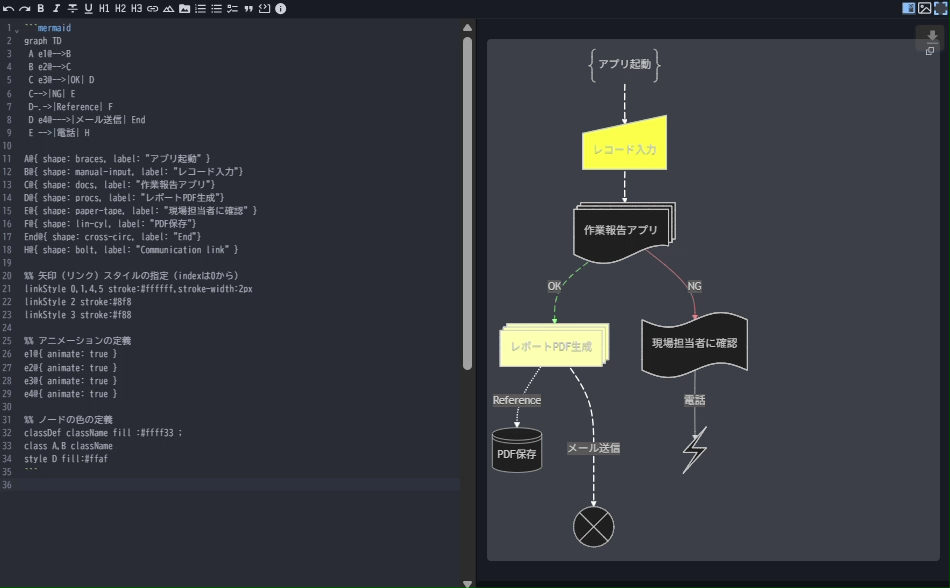
Task: Click the line with shape: paper-tape
Action: pos(141,211)
